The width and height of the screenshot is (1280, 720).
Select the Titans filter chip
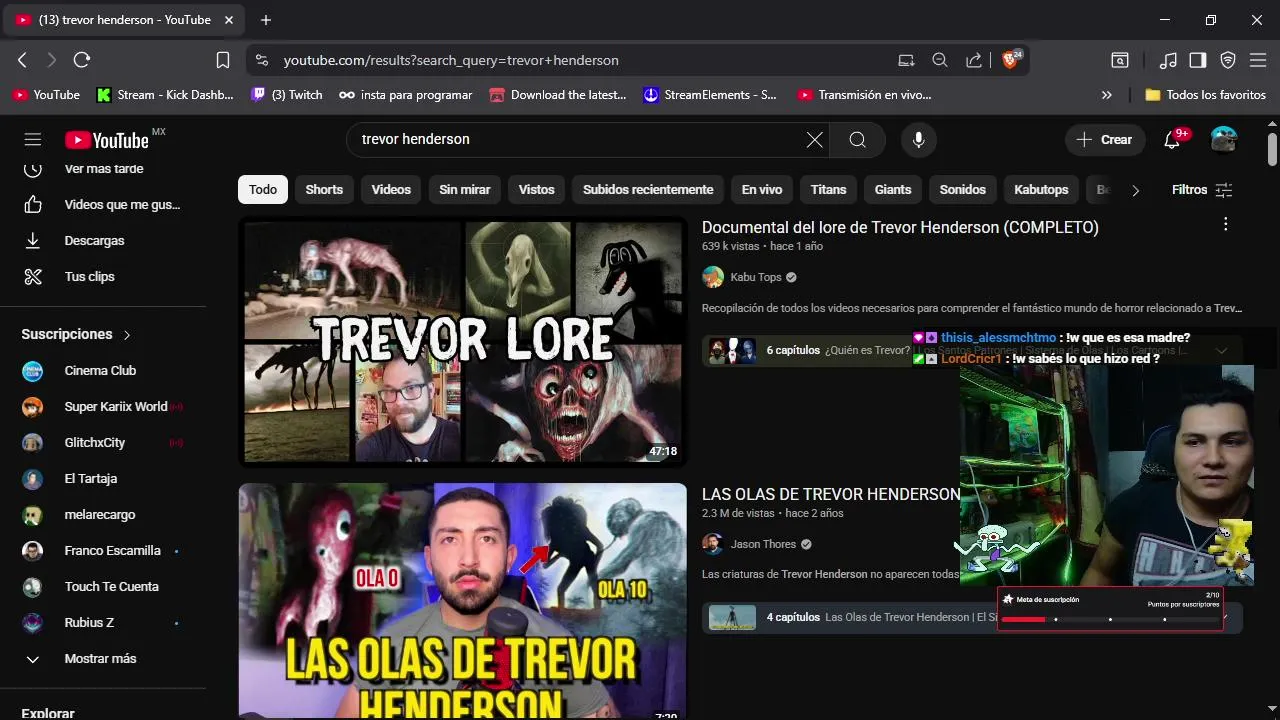pyautogui.click(x=828, y=190)
